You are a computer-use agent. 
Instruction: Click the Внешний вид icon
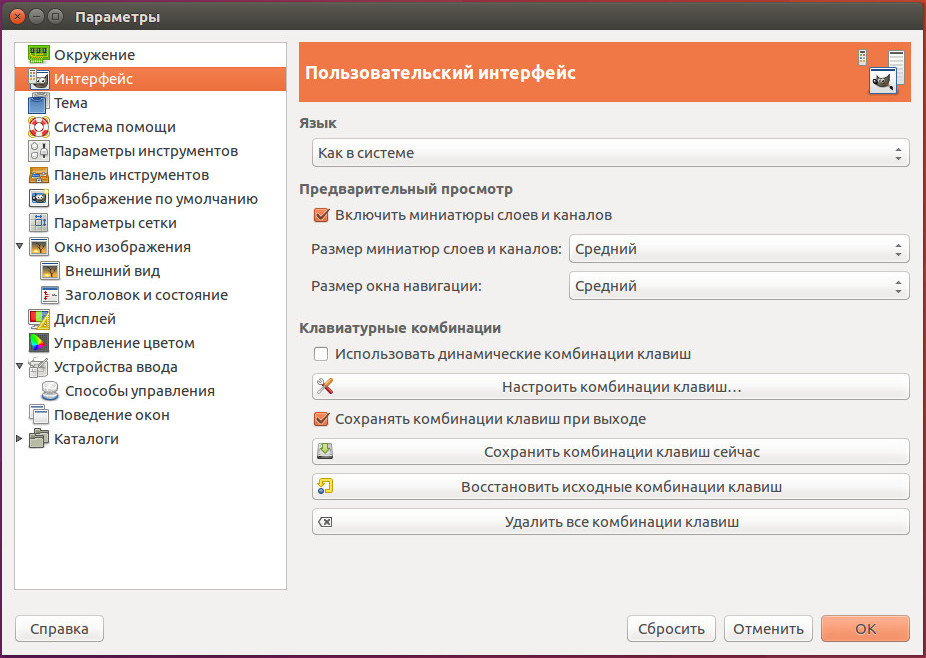(x=50, y=271)
